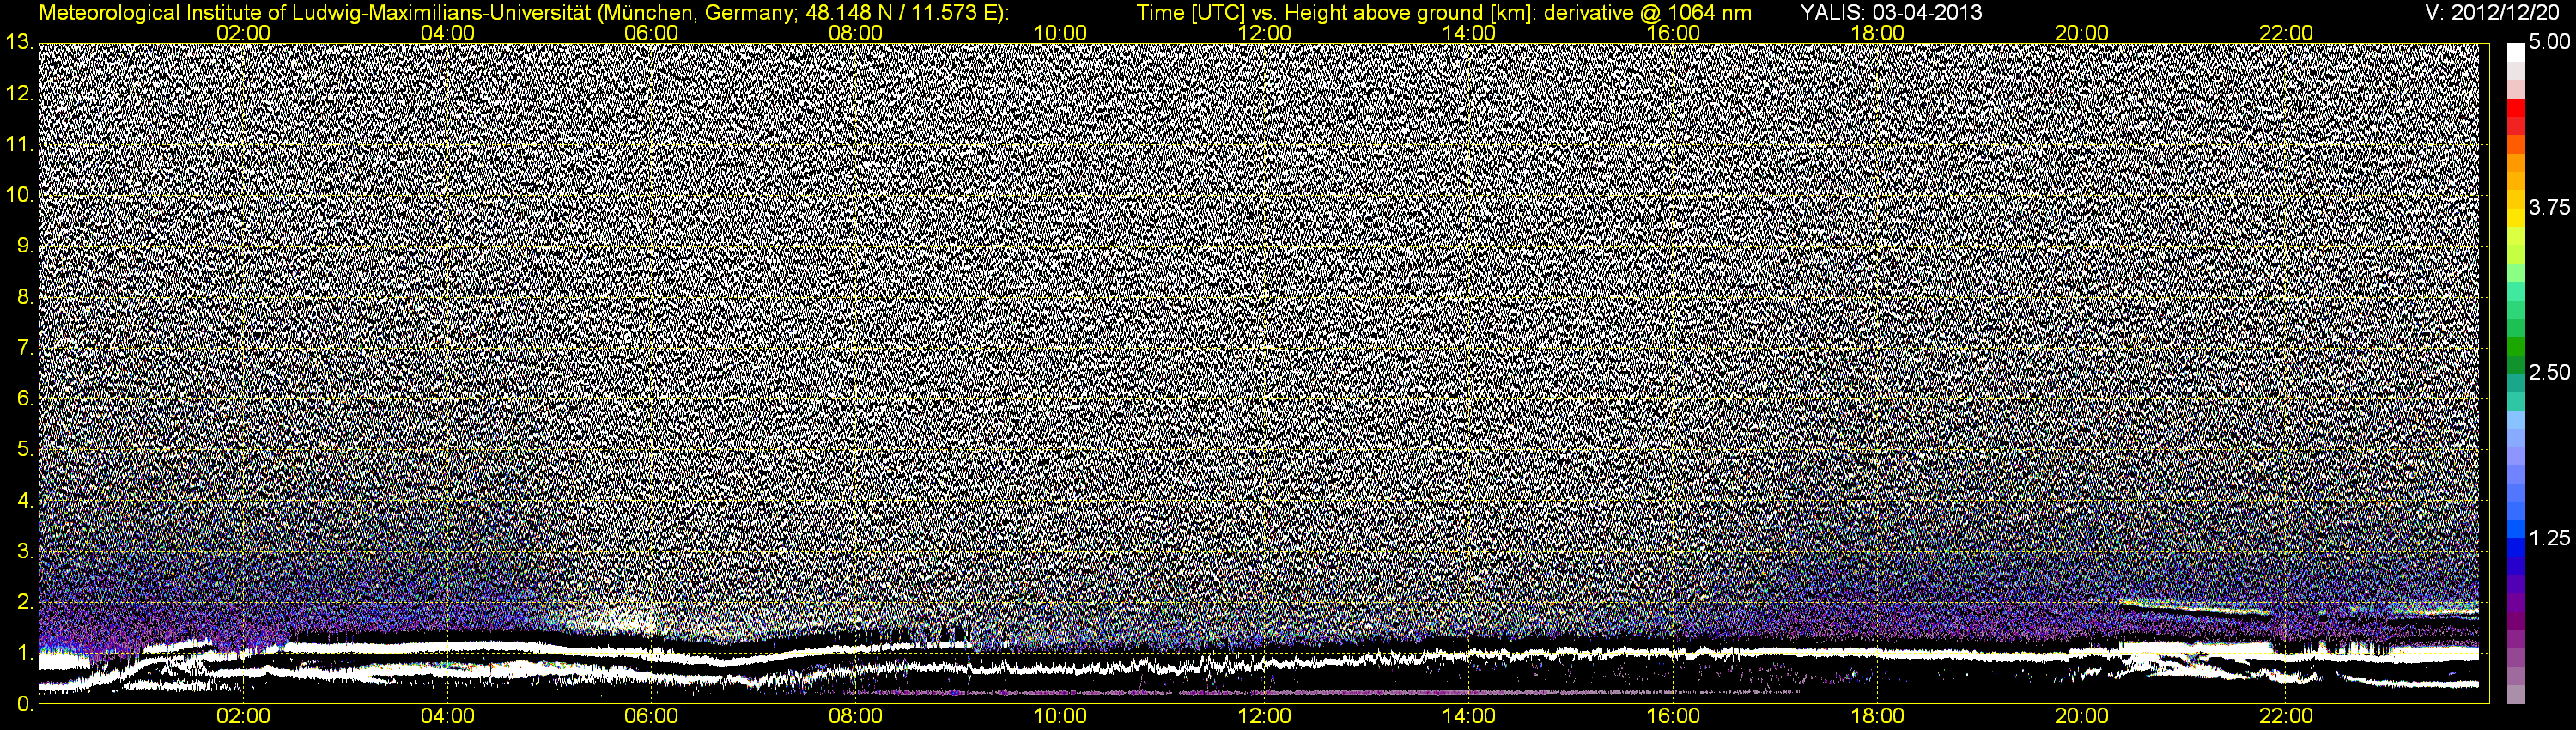
Task: Click the 08:00 label on the bottom time axis
Action: 856,717
